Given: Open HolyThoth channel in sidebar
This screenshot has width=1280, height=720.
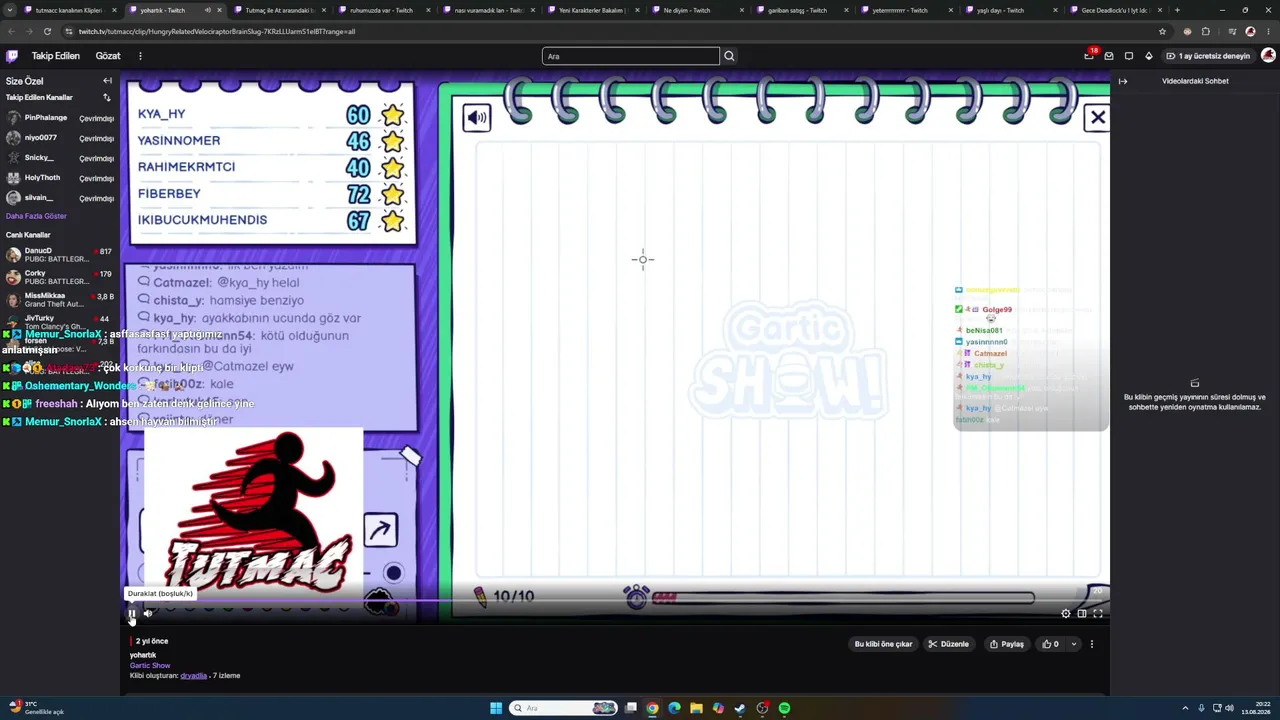Looking at the screenshot, I should click(60, 178).
